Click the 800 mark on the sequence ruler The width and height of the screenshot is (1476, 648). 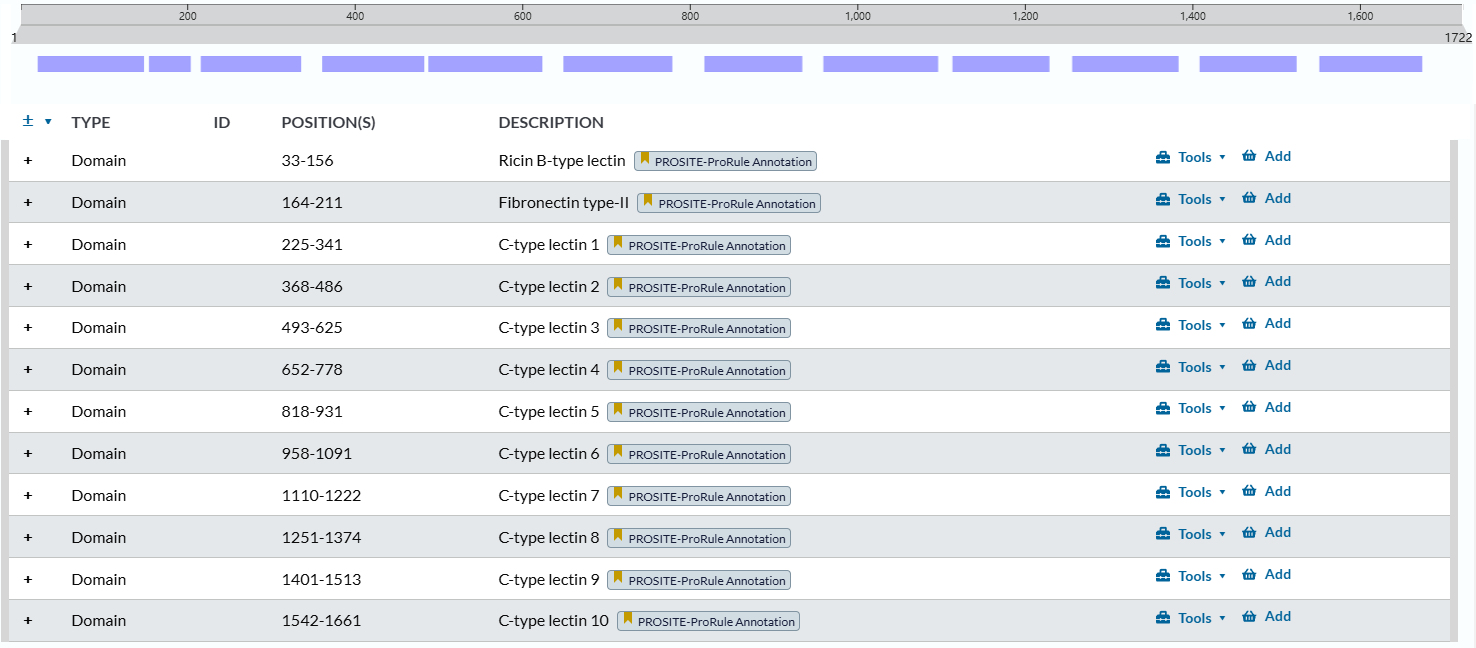click(689, 16)
